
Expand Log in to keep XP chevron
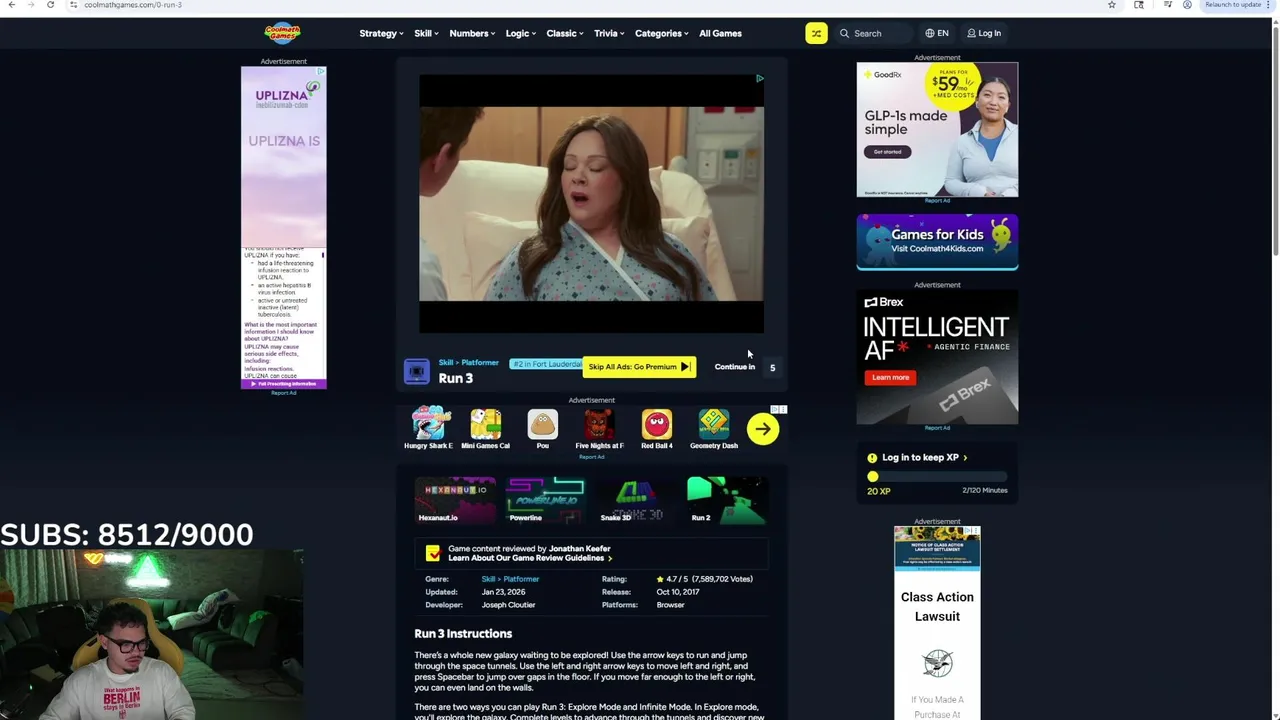(x=965, y=457)
